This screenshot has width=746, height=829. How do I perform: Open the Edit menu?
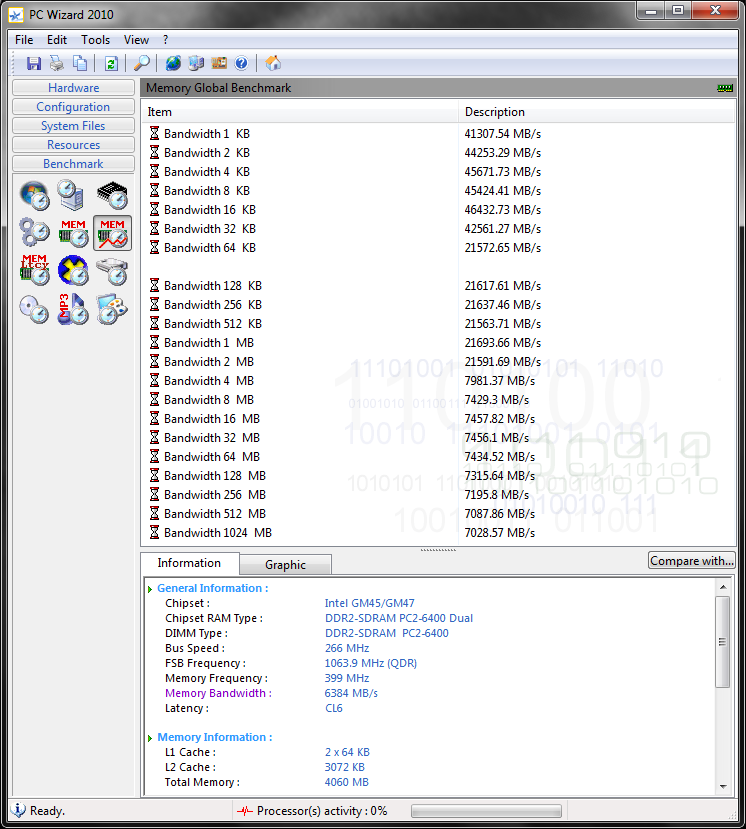(57, 40)
